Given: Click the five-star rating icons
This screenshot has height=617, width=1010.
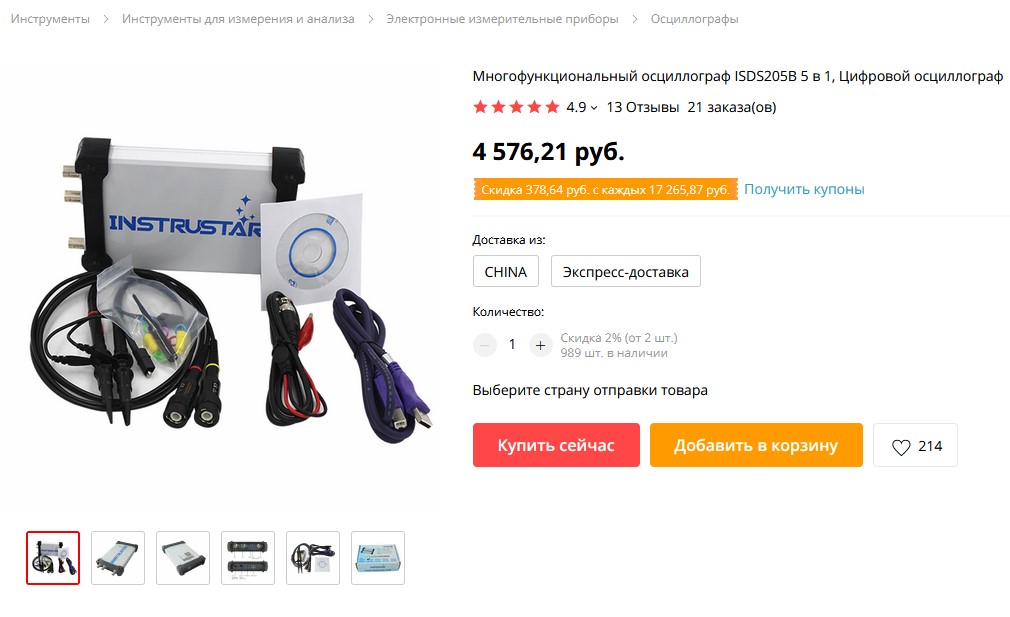Looking at the screenshot, I should point(516,107).
